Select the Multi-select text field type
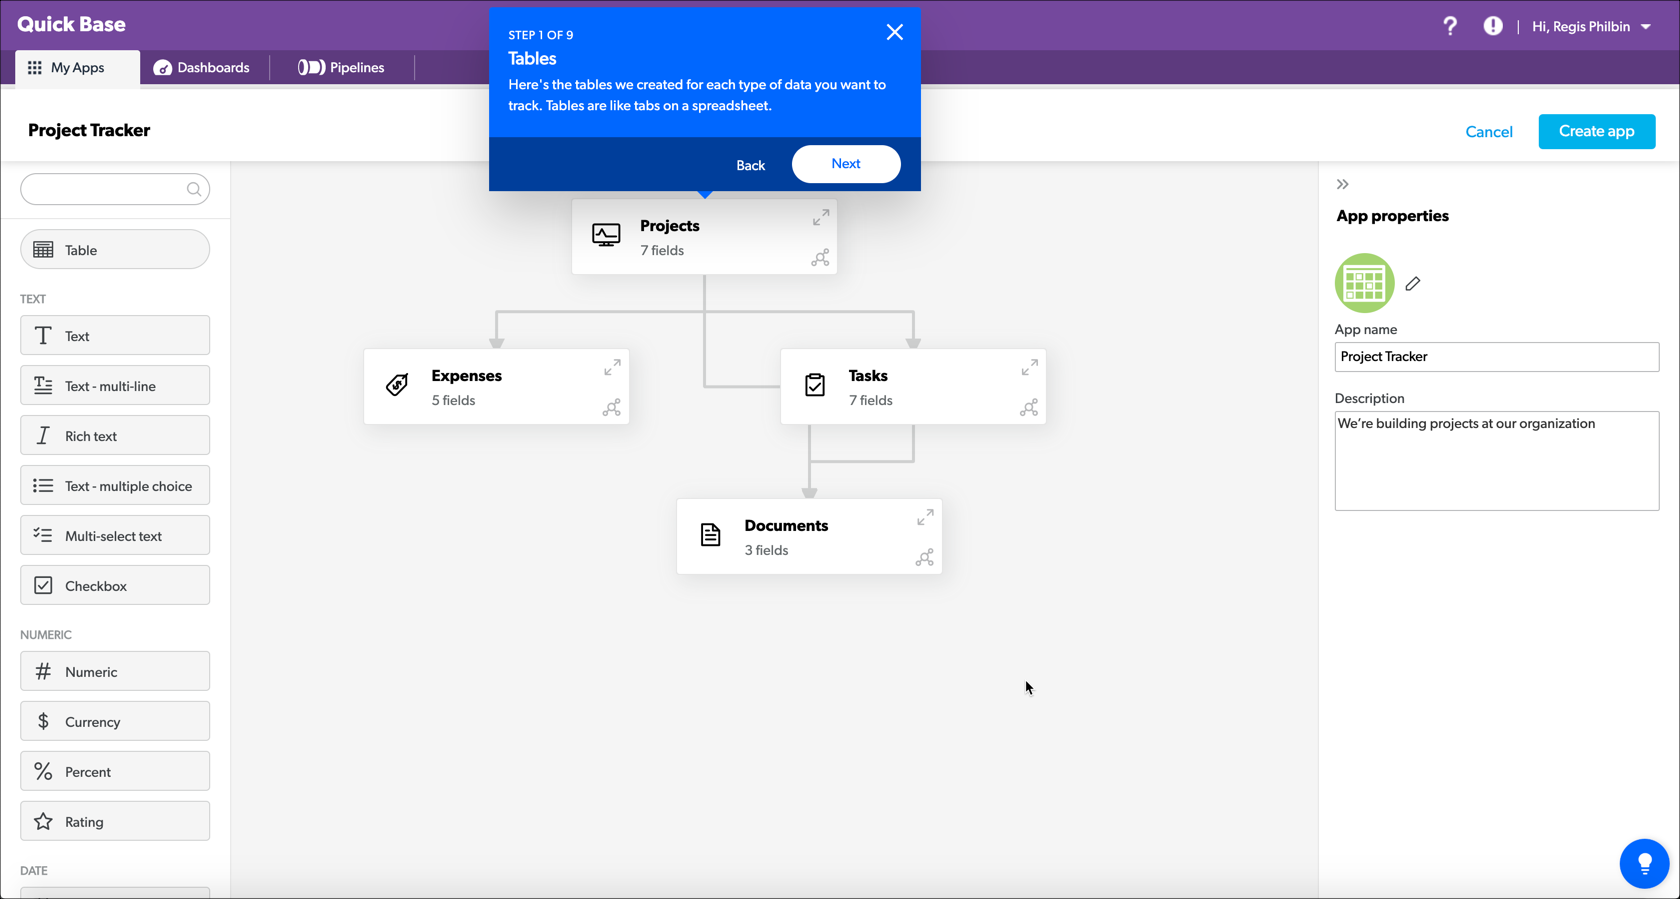 coord(115,536)
